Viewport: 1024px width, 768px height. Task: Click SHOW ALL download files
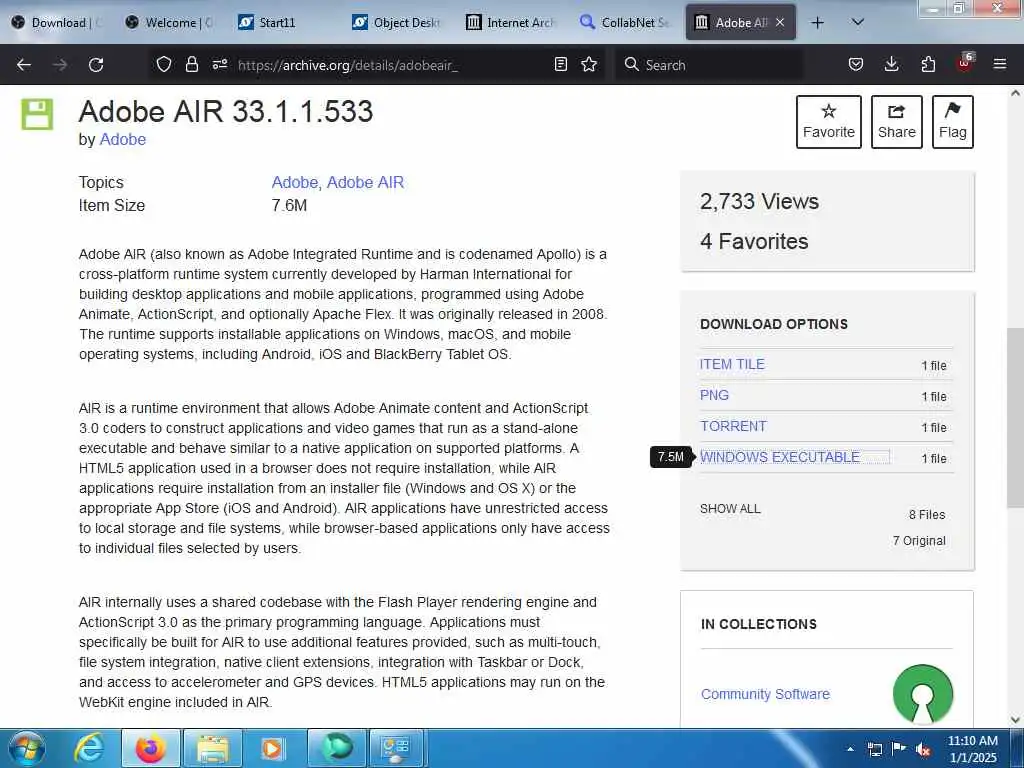730,509
